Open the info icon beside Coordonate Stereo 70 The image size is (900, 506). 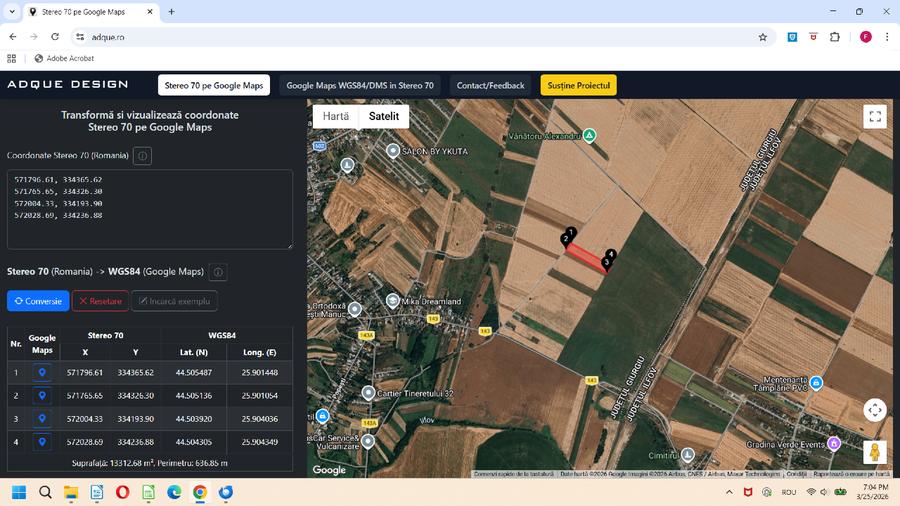142,156
